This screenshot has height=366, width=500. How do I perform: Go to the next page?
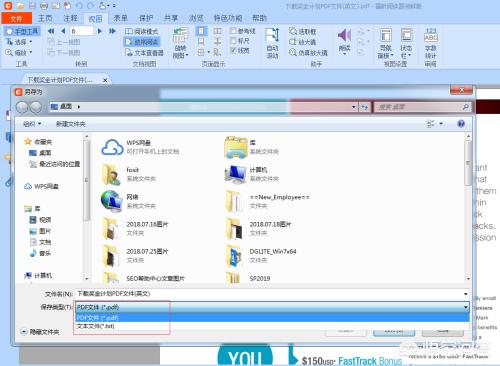[99, 31]
